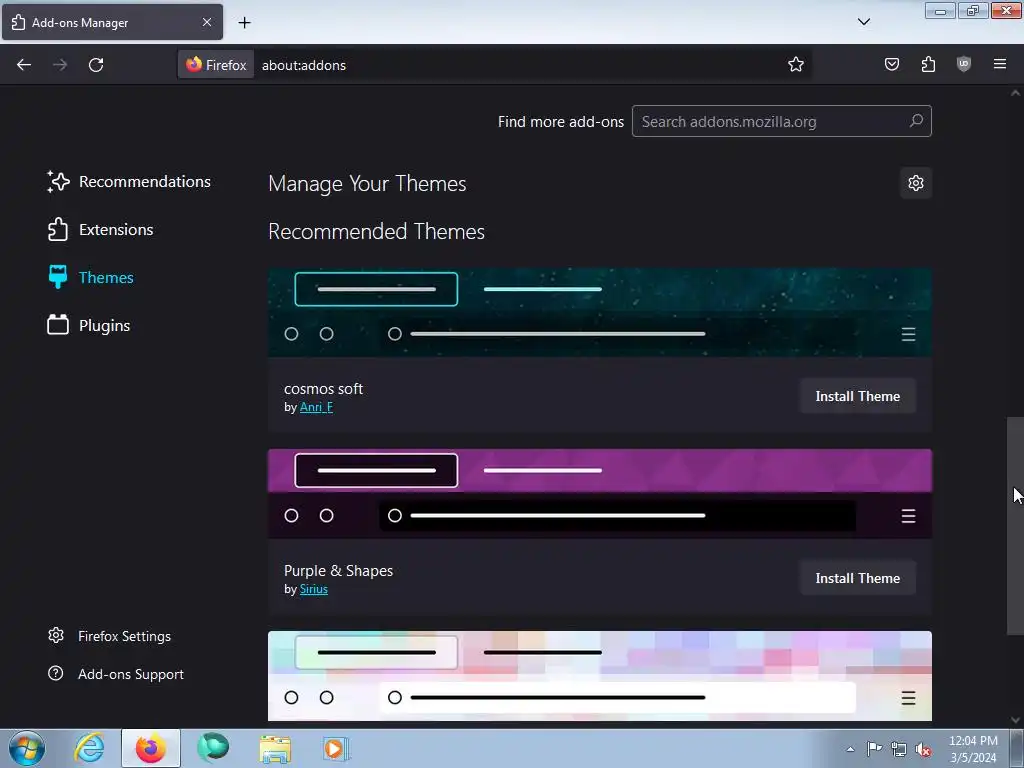Click the Firefox identity icon in address bar

pyautogui.click(x=216, y=65)
